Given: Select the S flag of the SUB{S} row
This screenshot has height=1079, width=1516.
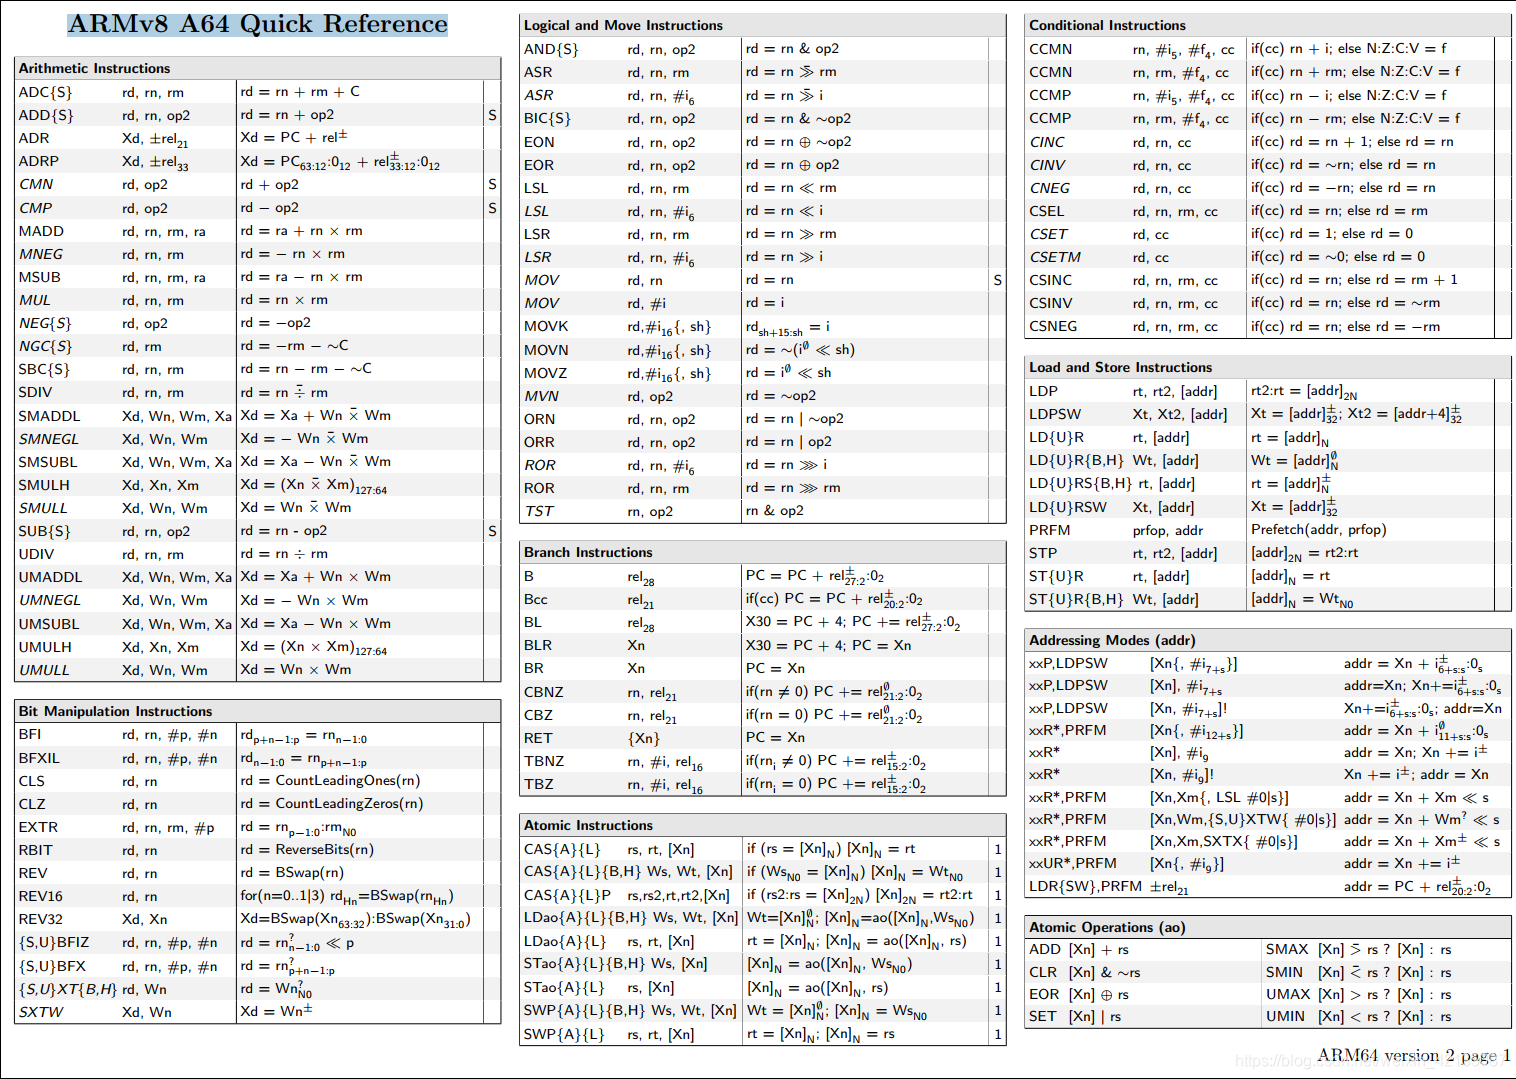Looking at the screenshot, I should pyautogui.click(x=492, y=531).
